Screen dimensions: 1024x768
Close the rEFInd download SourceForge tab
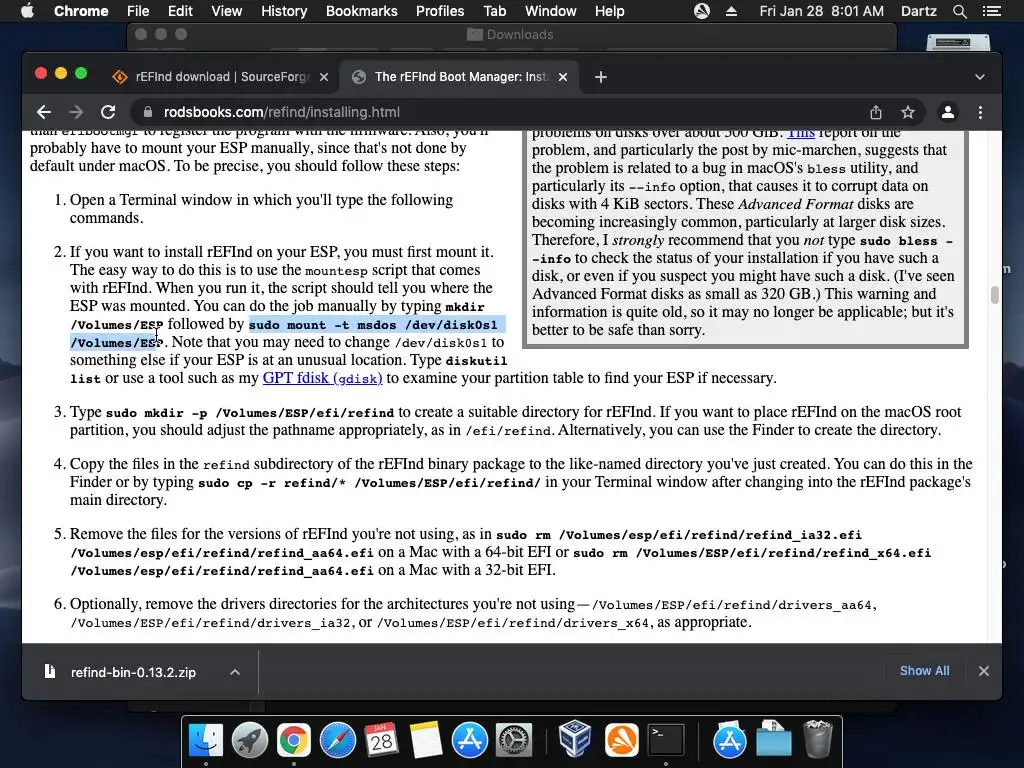324,77
